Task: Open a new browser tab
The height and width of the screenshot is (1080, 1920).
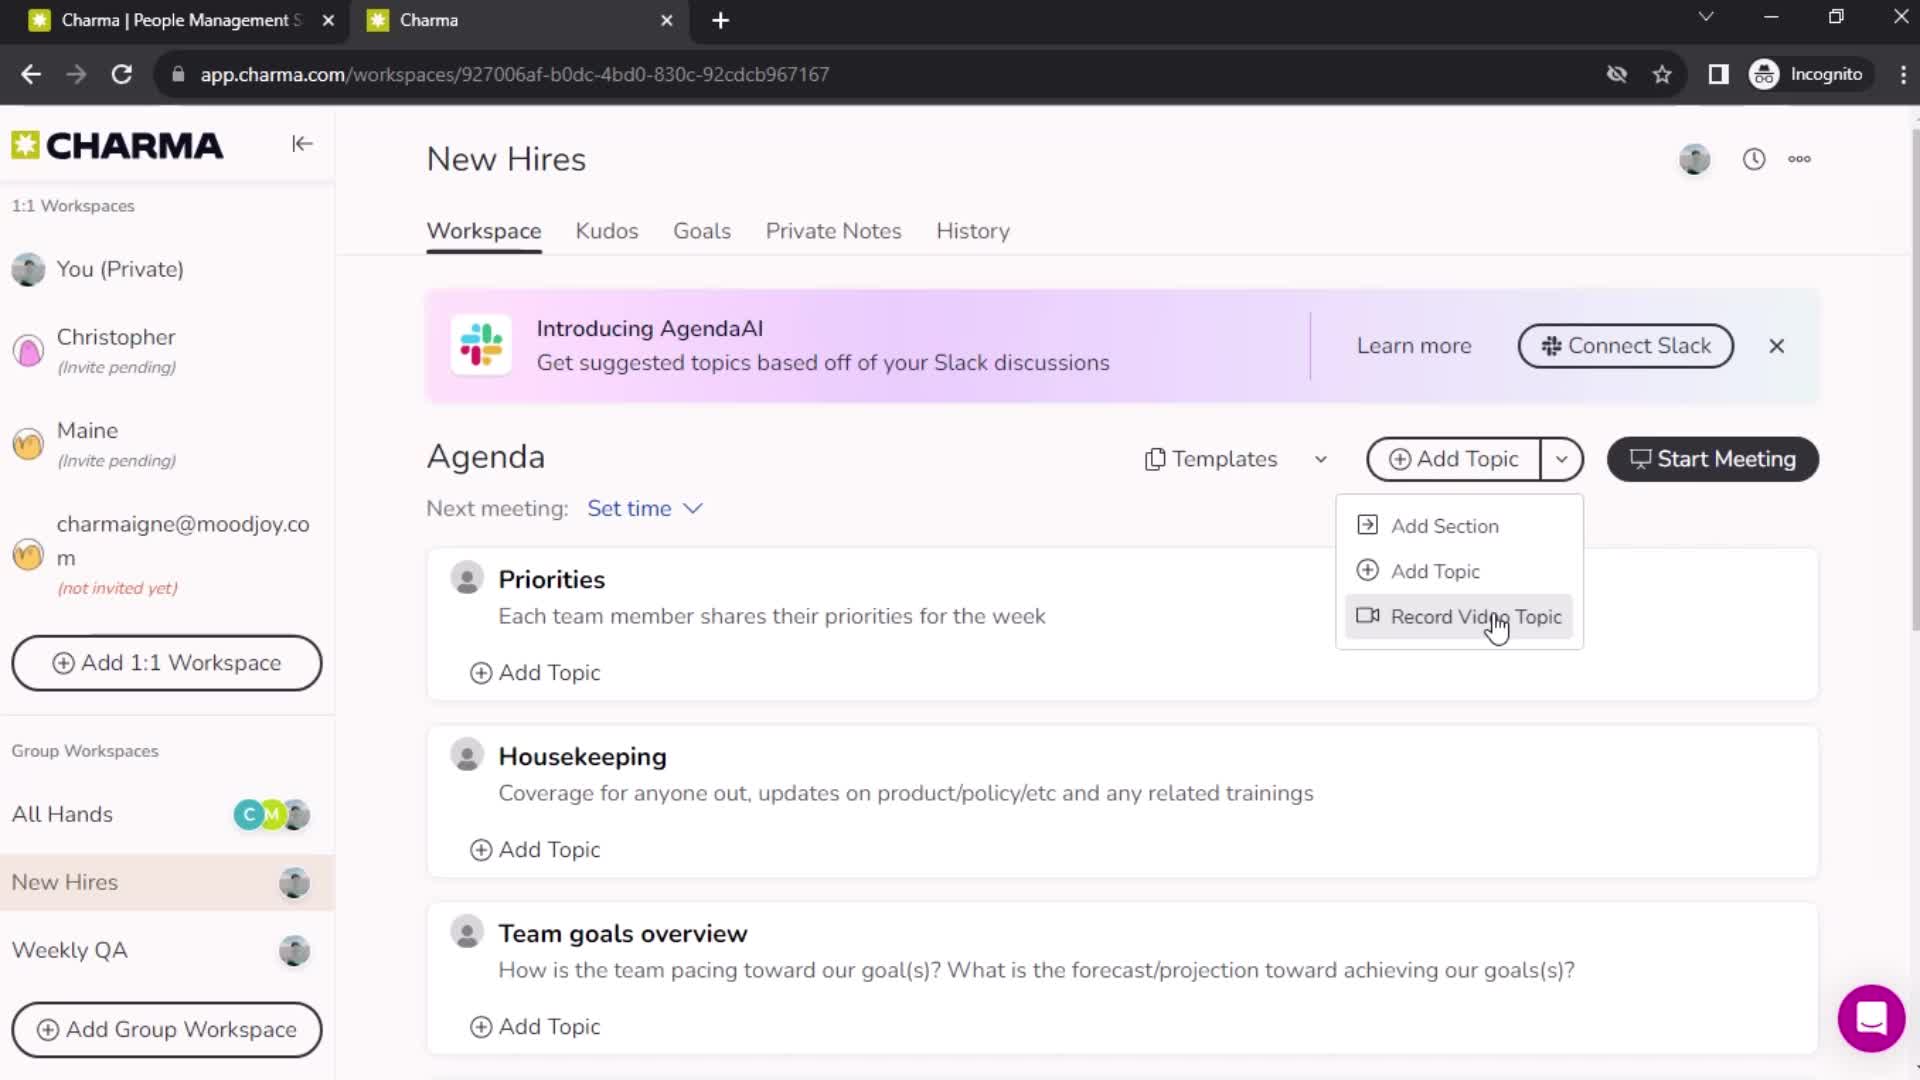Action: [x=720, y=20]
